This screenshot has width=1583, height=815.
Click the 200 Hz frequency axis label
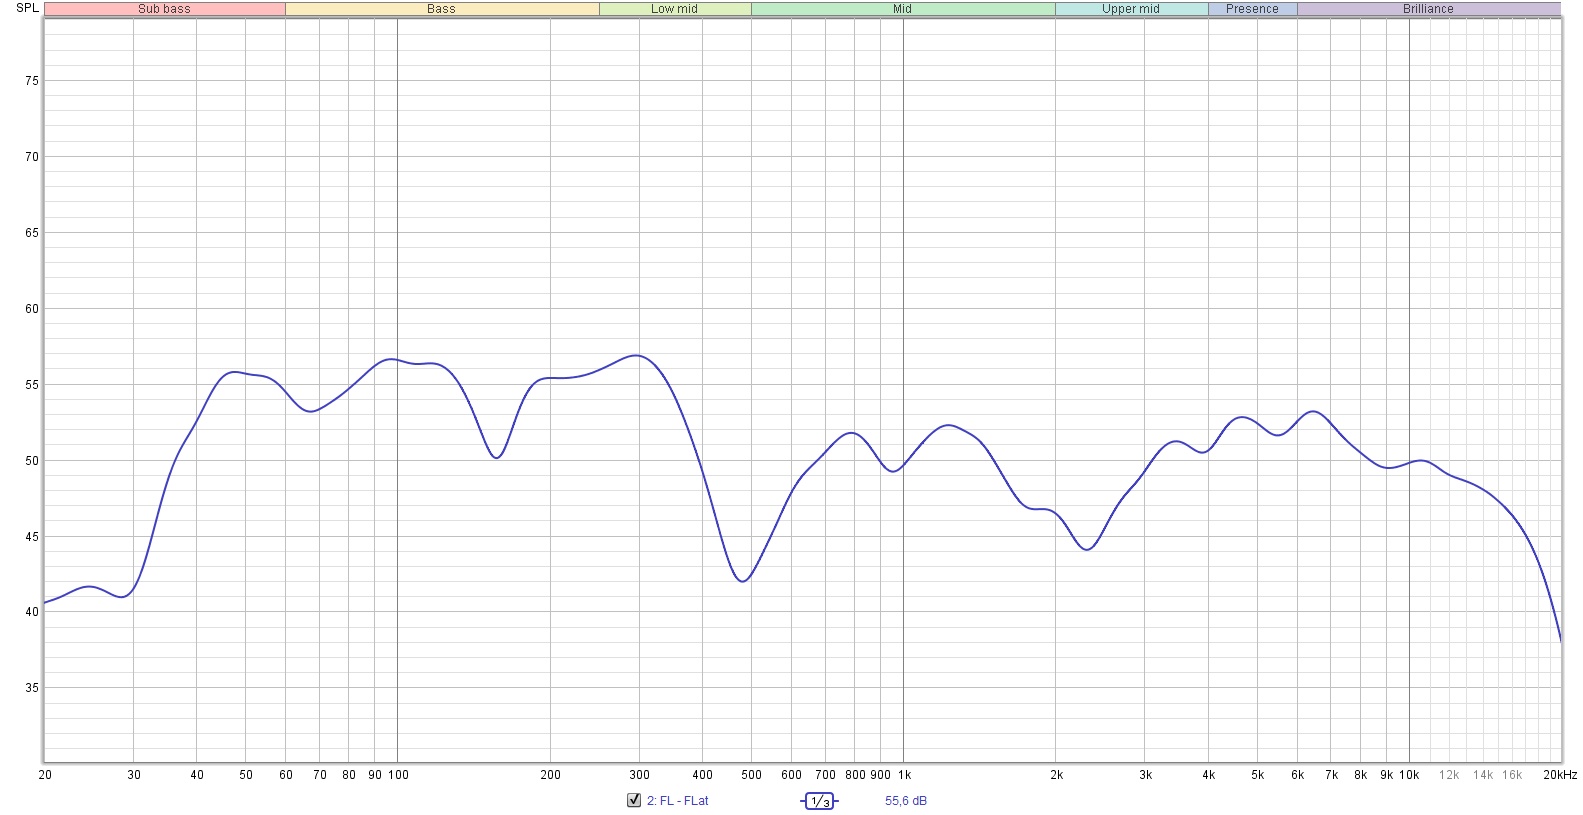click(x=550, y=775)
